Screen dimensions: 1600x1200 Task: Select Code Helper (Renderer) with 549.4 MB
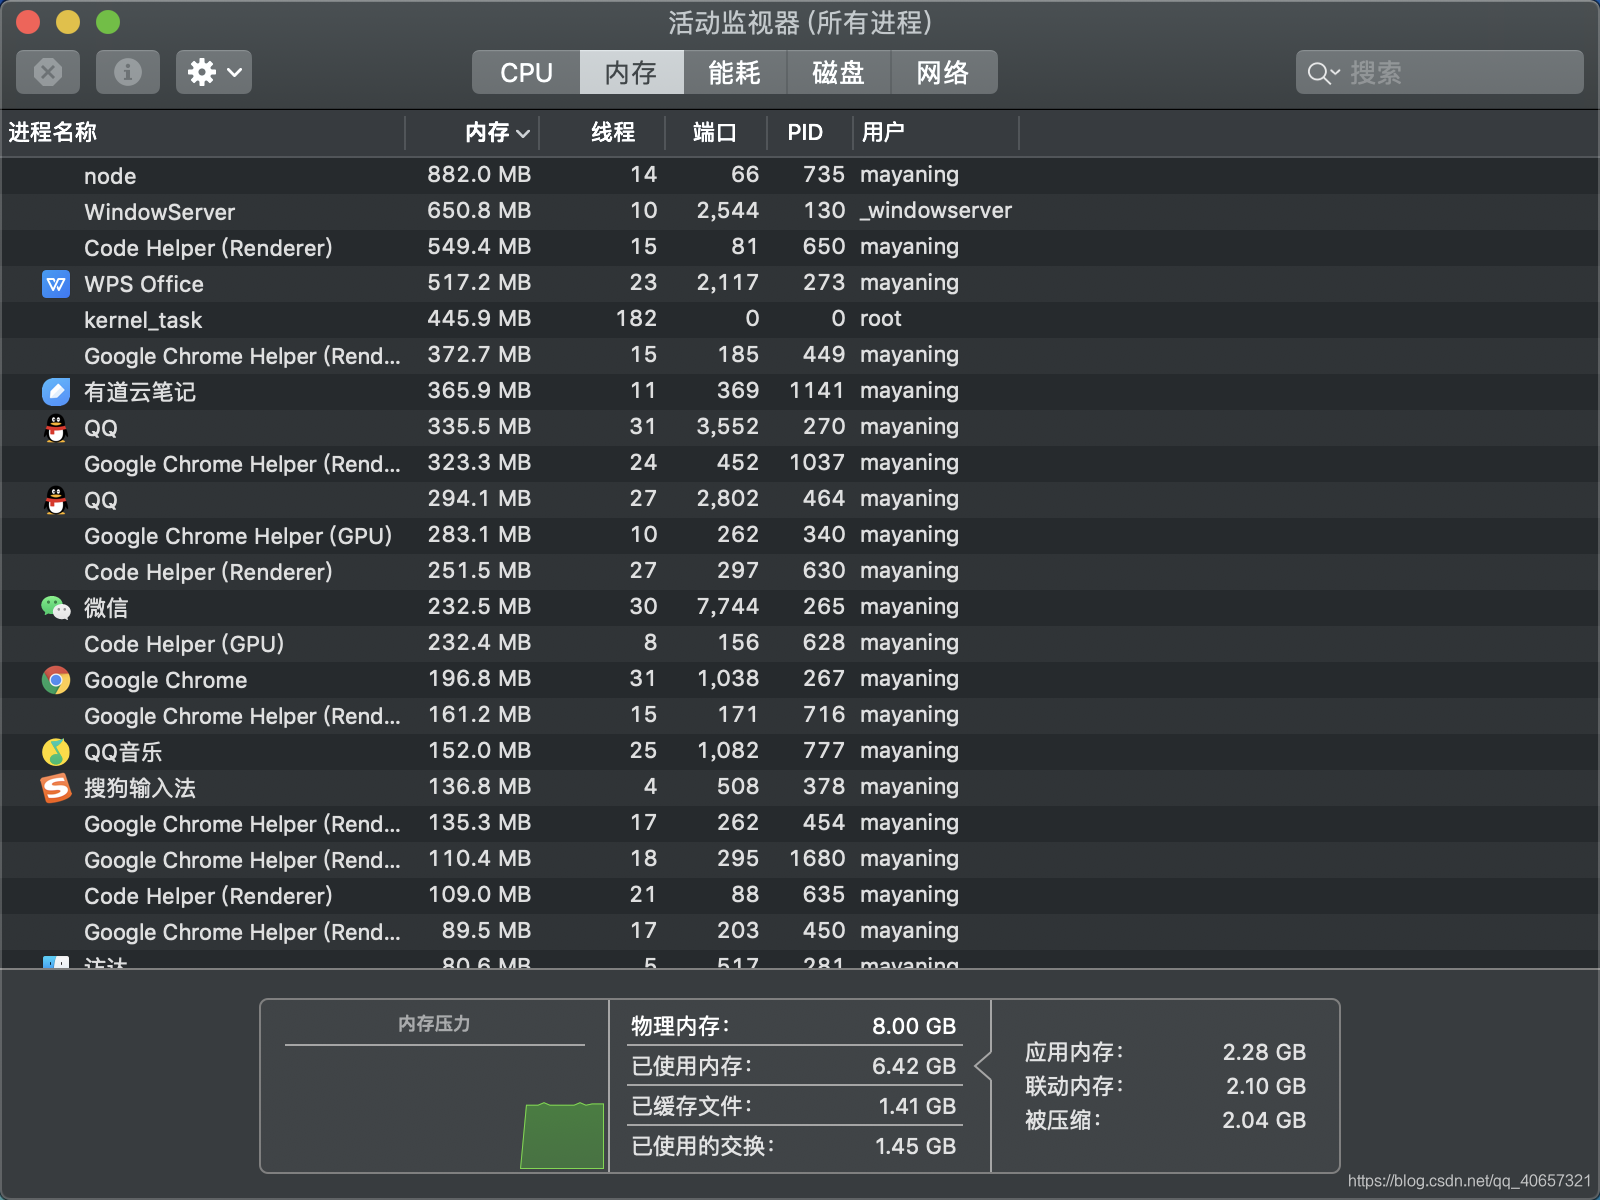[800, 248]
